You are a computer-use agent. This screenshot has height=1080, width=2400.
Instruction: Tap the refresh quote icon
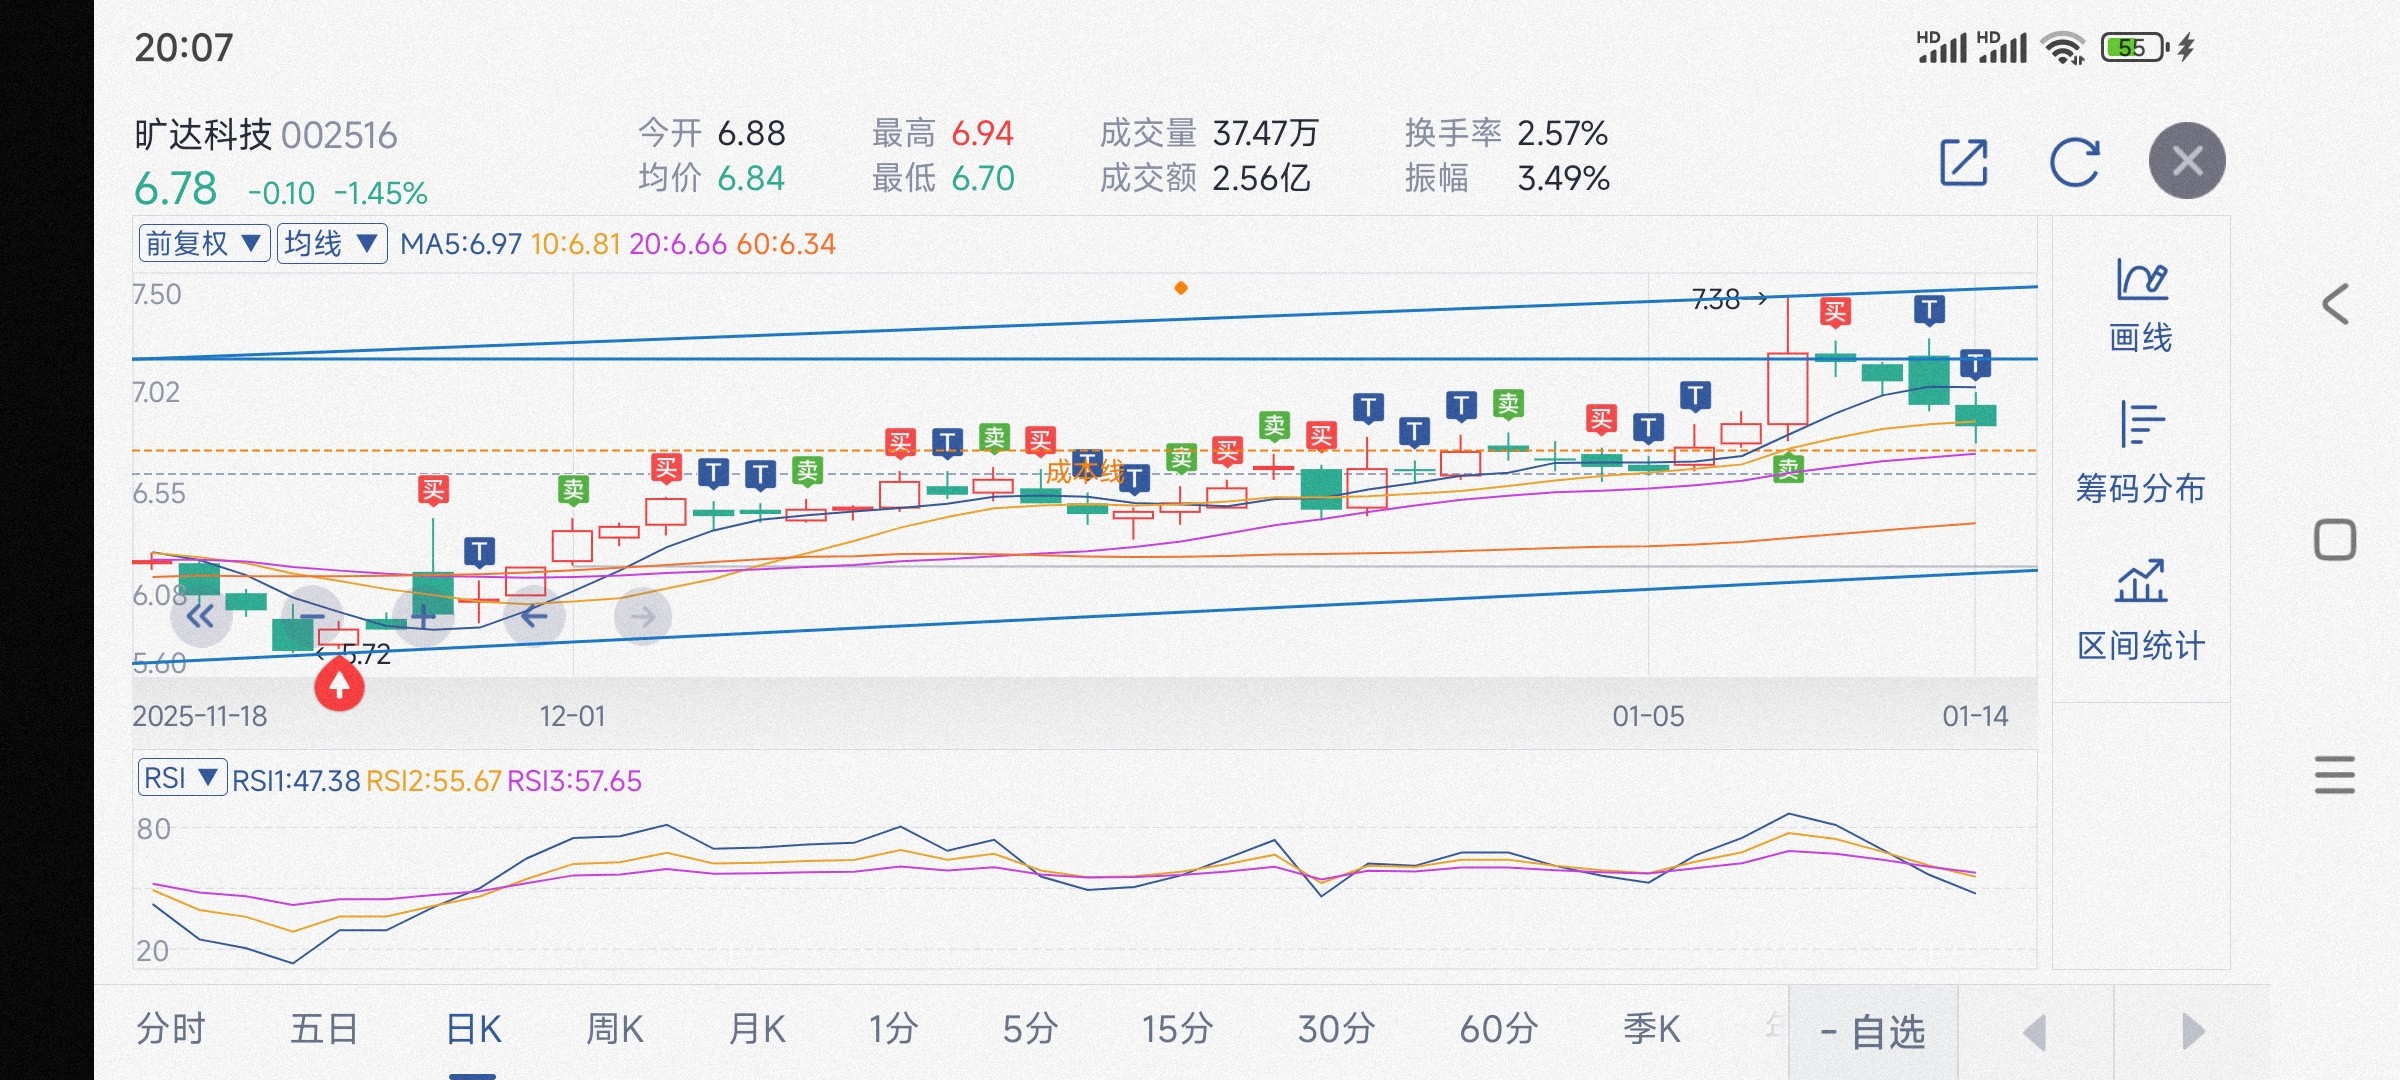point(2074,162)
